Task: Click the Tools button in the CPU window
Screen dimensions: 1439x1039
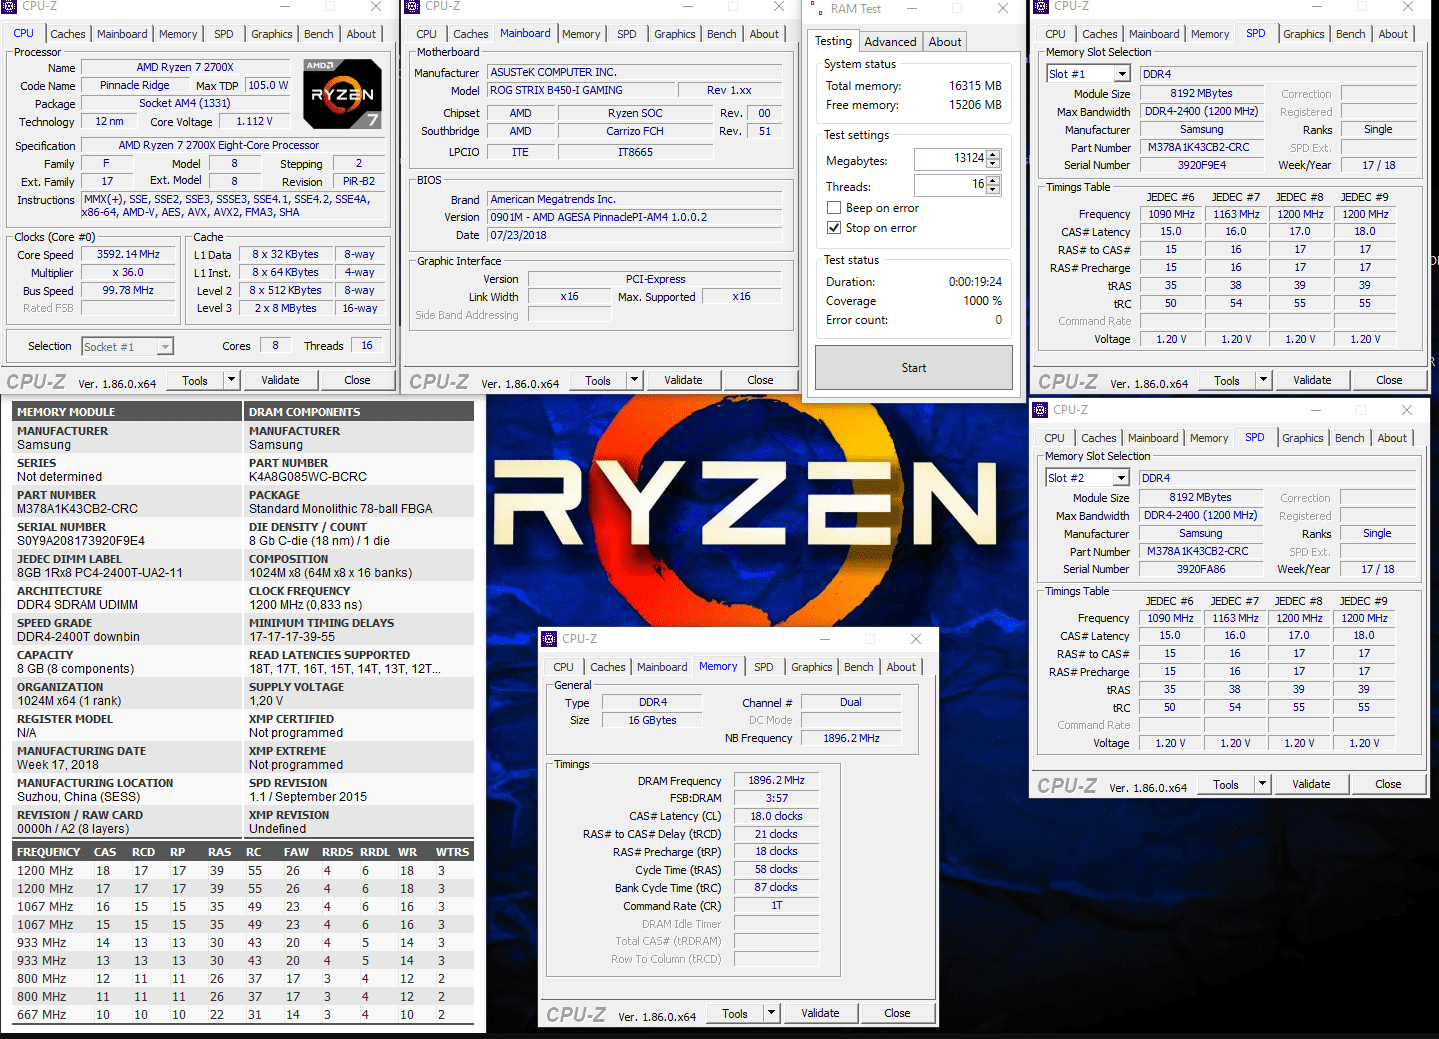Action: [x=195, y=380]
